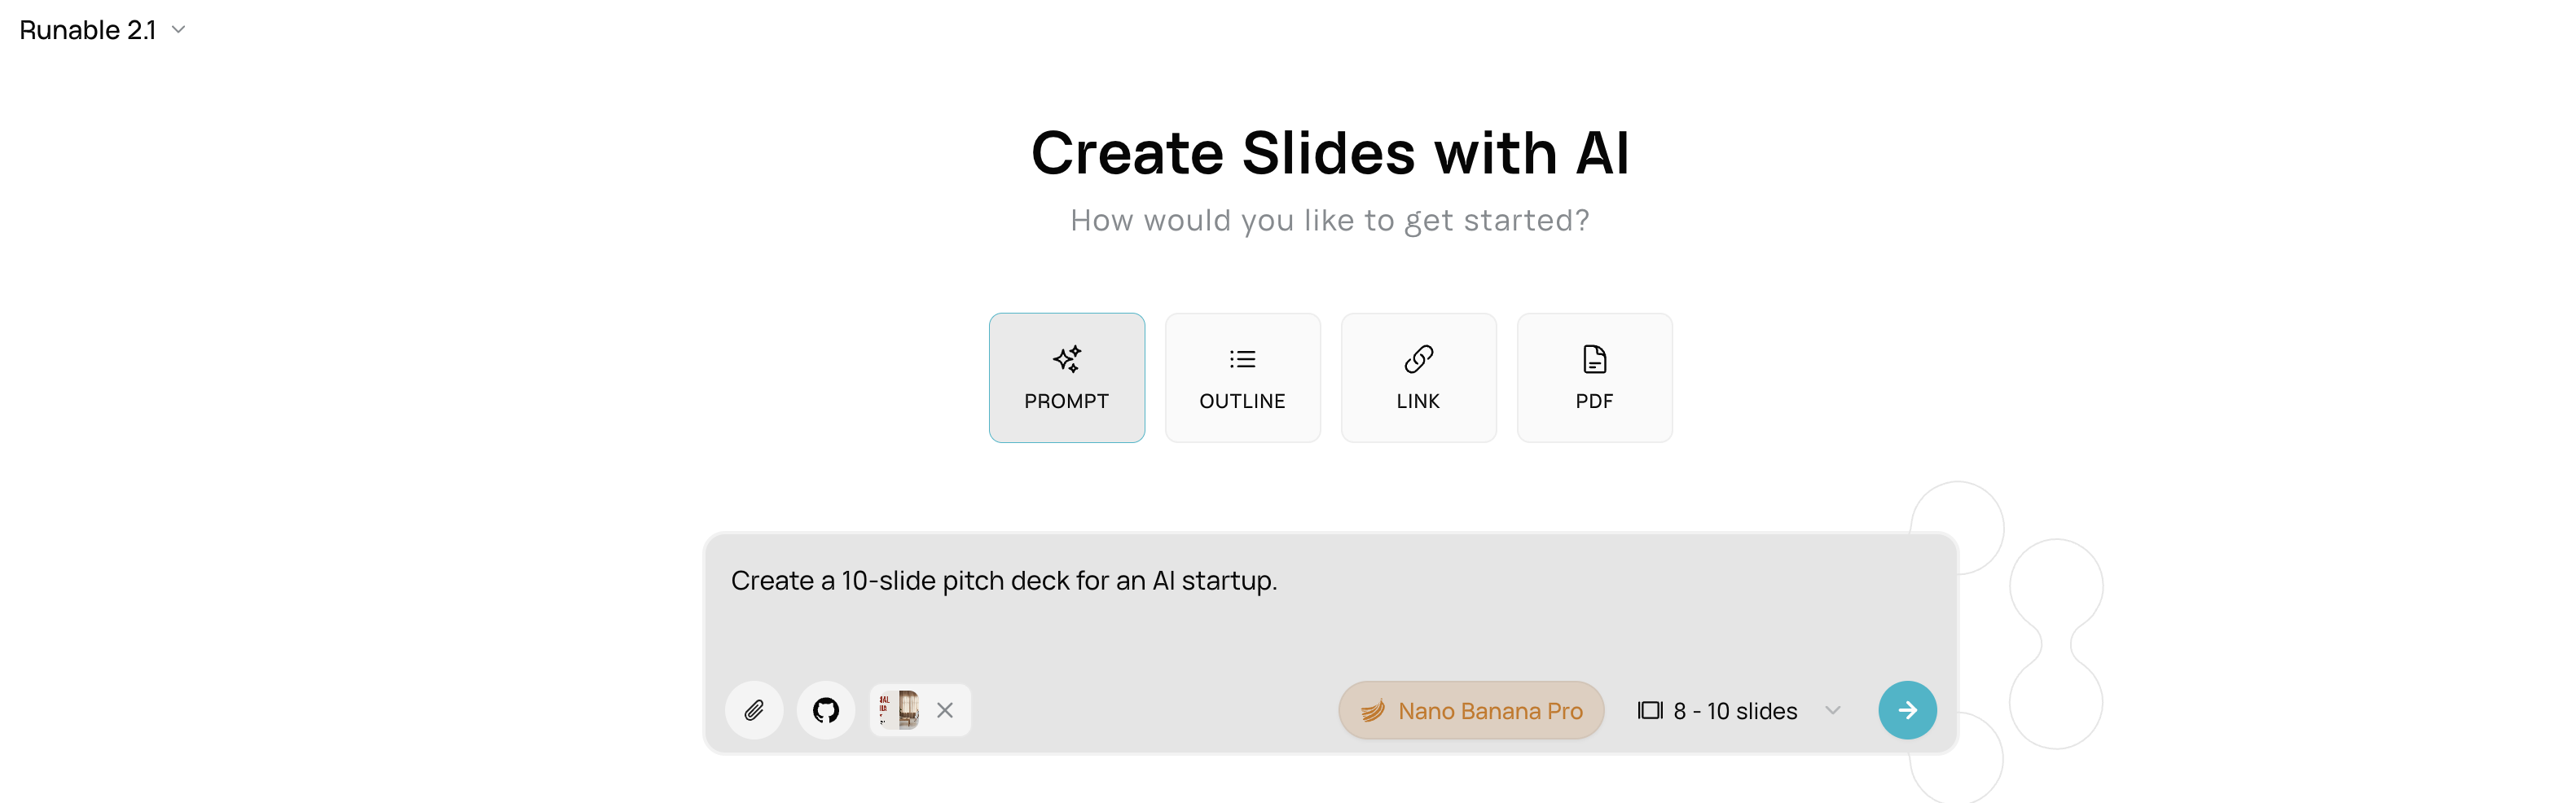
Task: Open the GitHub connection icon
Action: point(826,710)
